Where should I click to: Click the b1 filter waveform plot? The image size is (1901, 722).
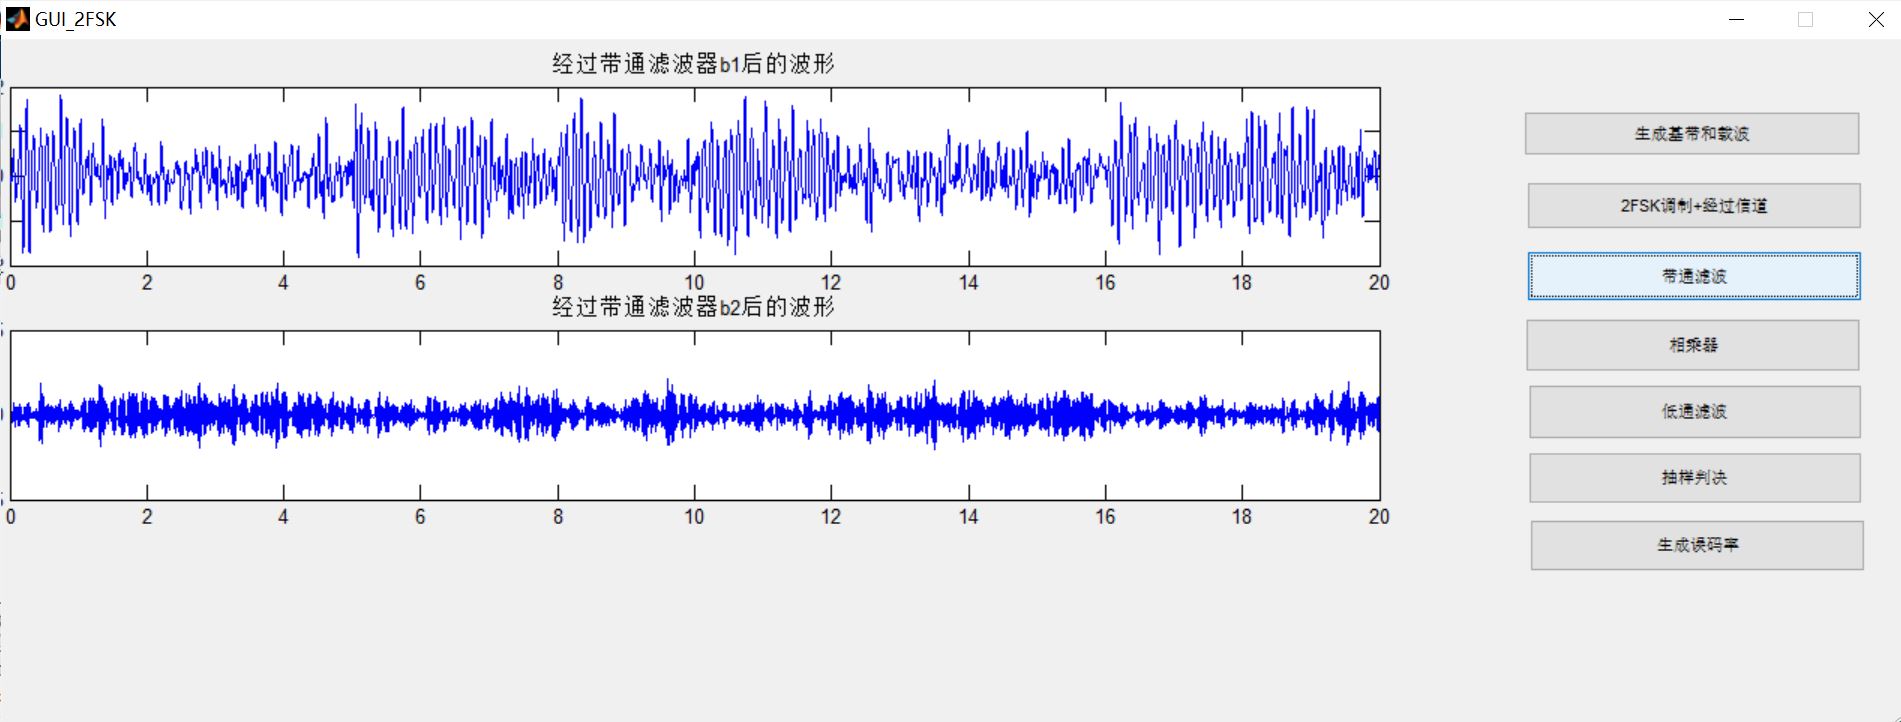click(x=695, y=177)
